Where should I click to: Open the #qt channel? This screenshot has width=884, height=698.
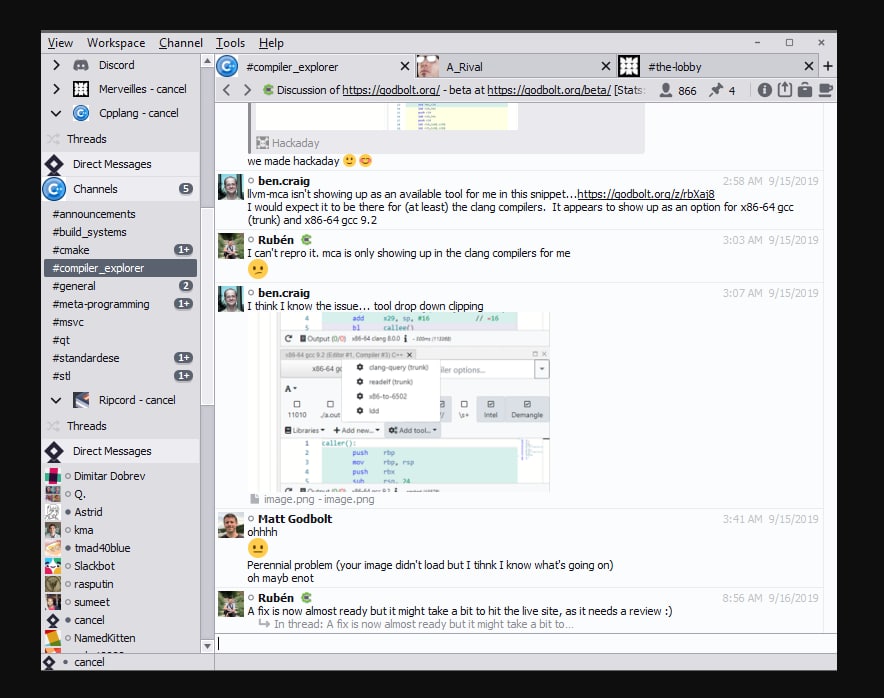[x=120, y=340]
